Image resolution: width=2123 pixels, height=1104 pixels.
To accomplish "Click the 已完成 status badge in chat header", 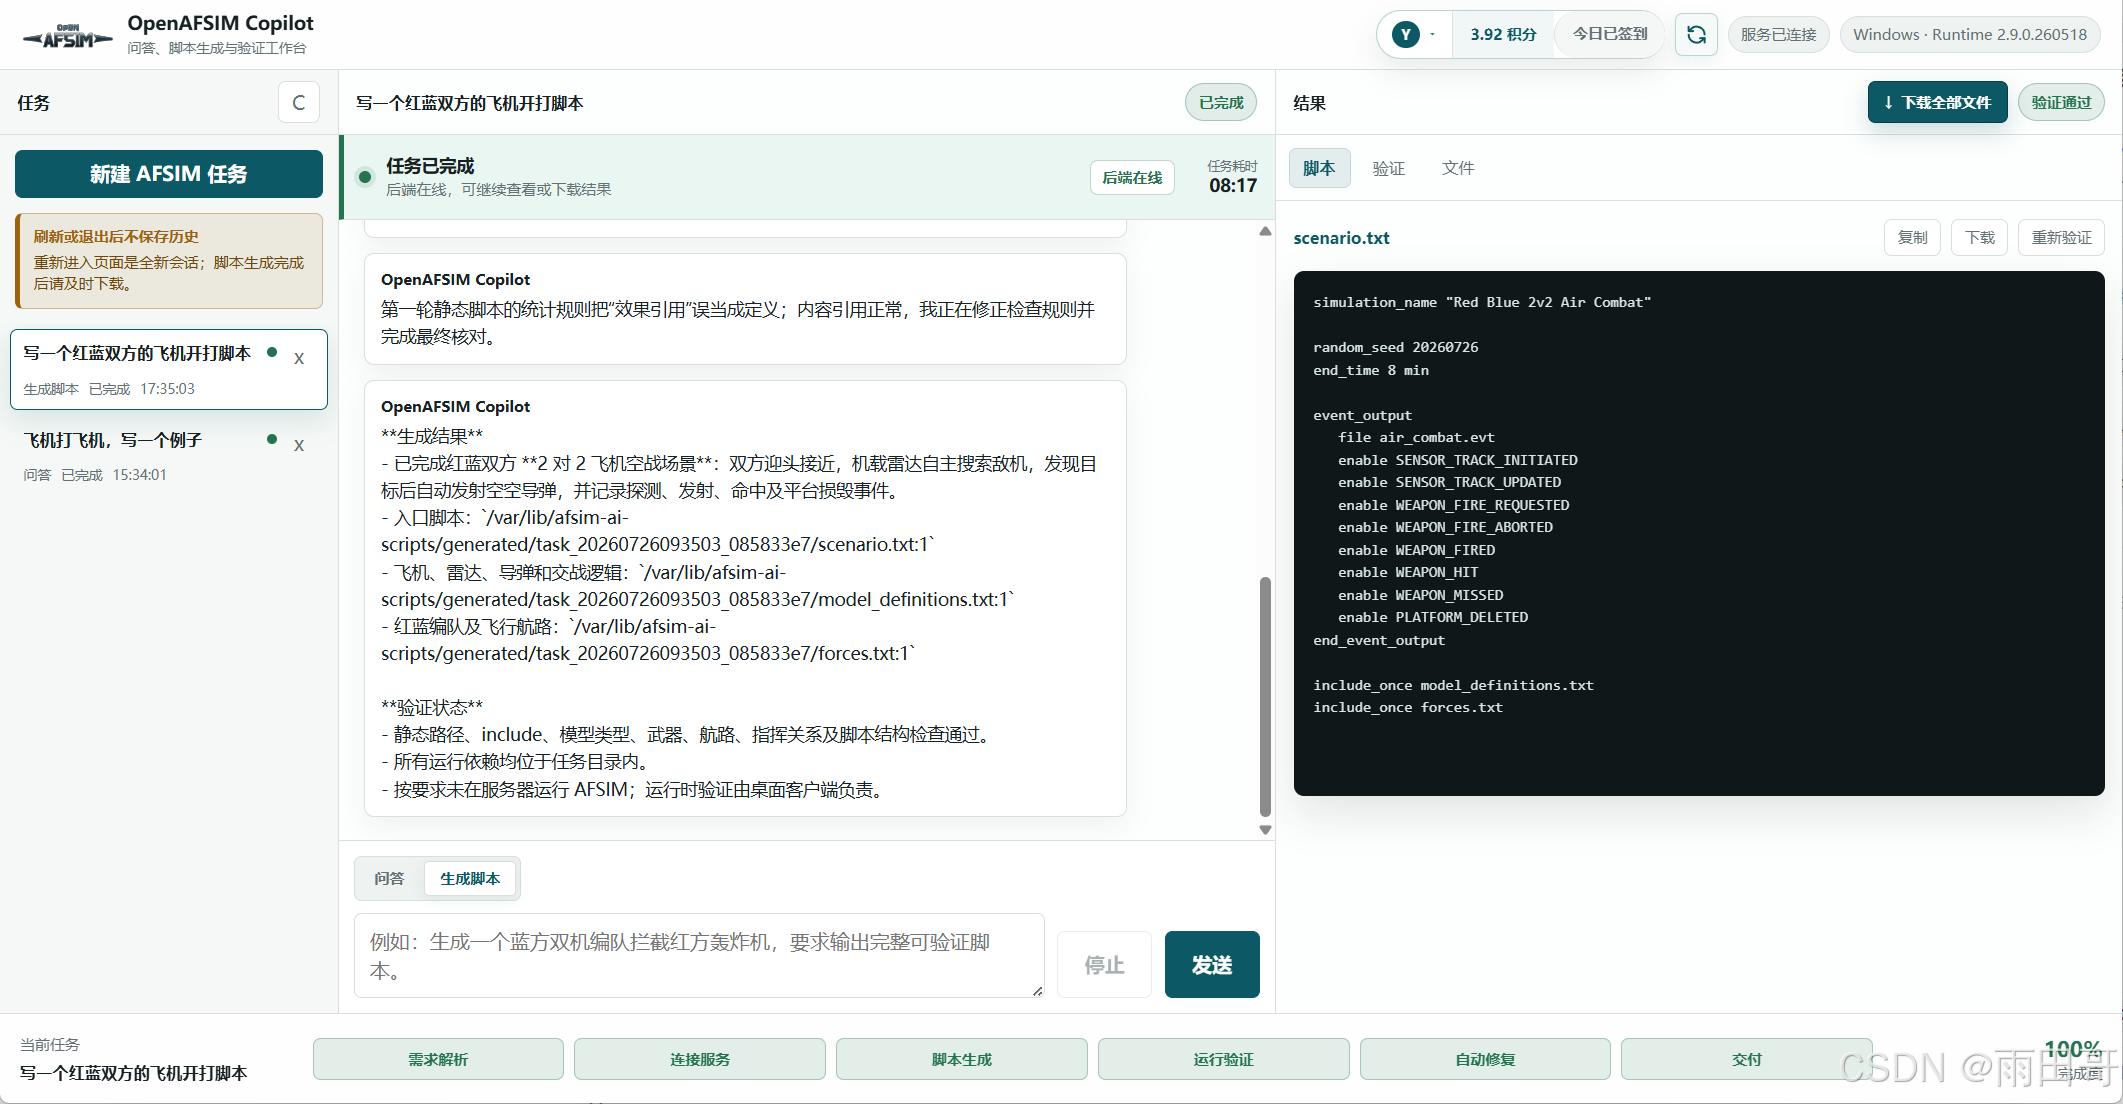I will pyautogui.click(x=1220, y=102).
